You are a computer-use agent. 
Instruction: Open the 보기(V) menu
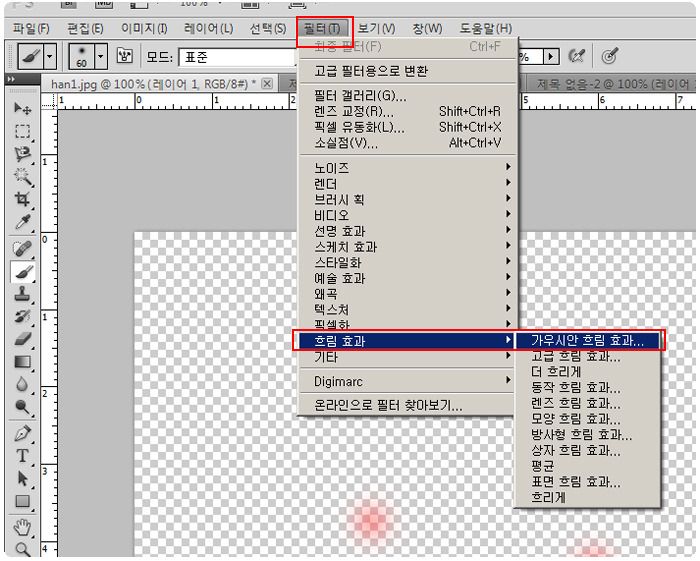(x=376, y=29)
